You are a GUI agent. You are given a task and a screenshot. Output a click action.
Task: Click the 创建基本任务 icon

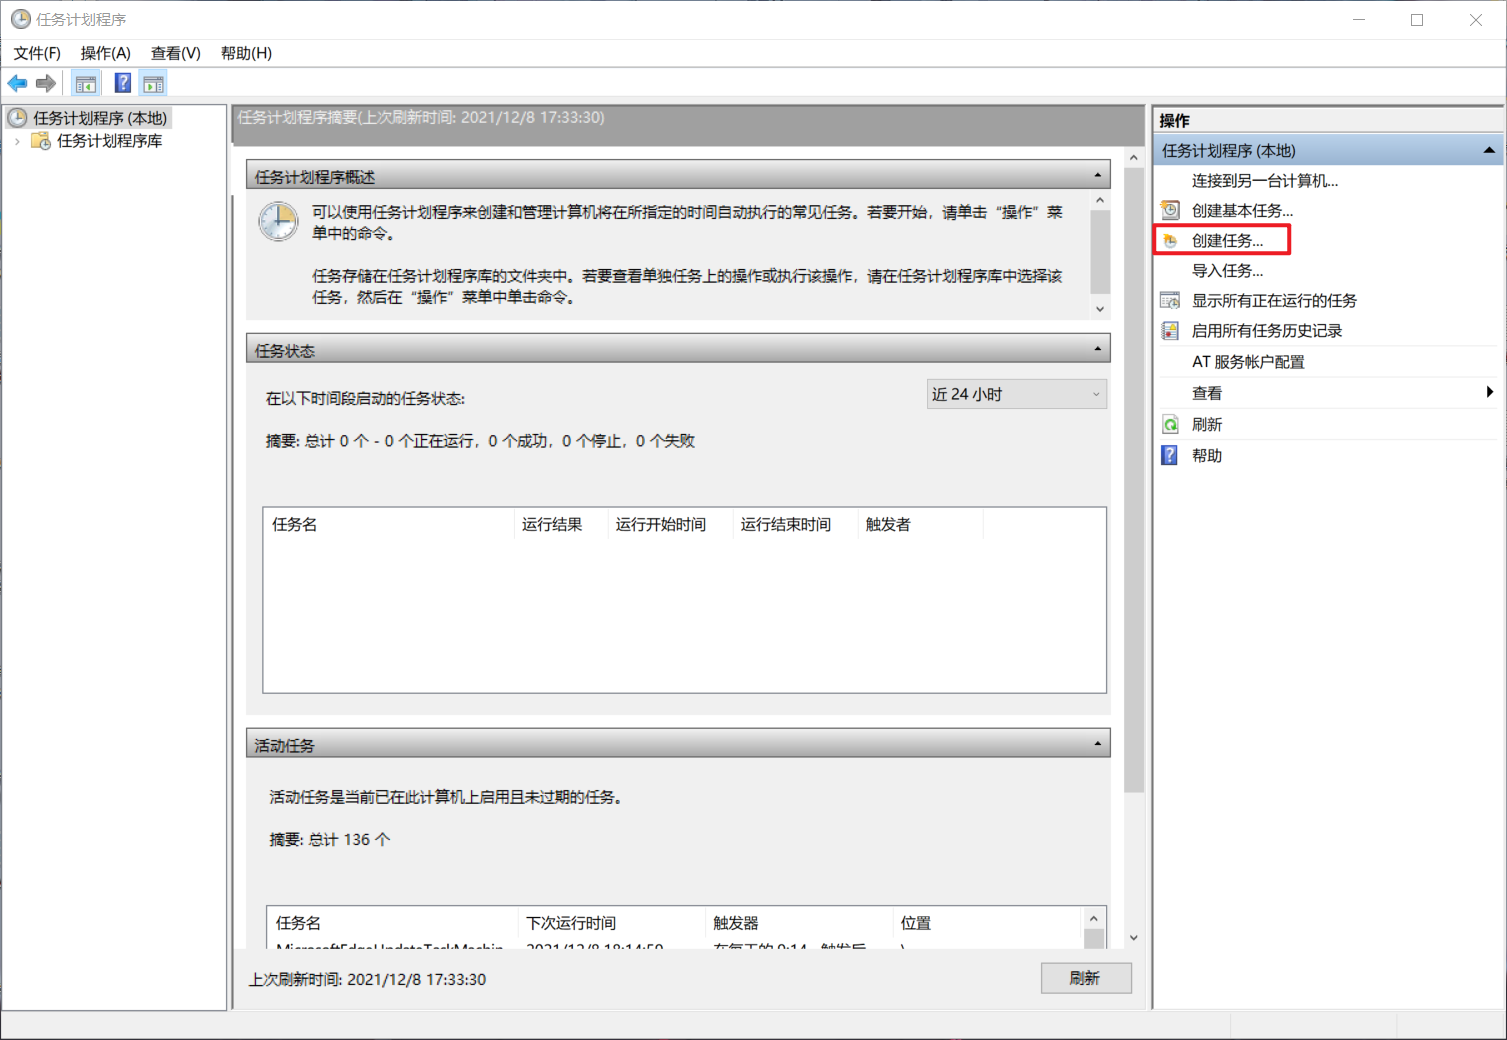(x=1170, y=210)
